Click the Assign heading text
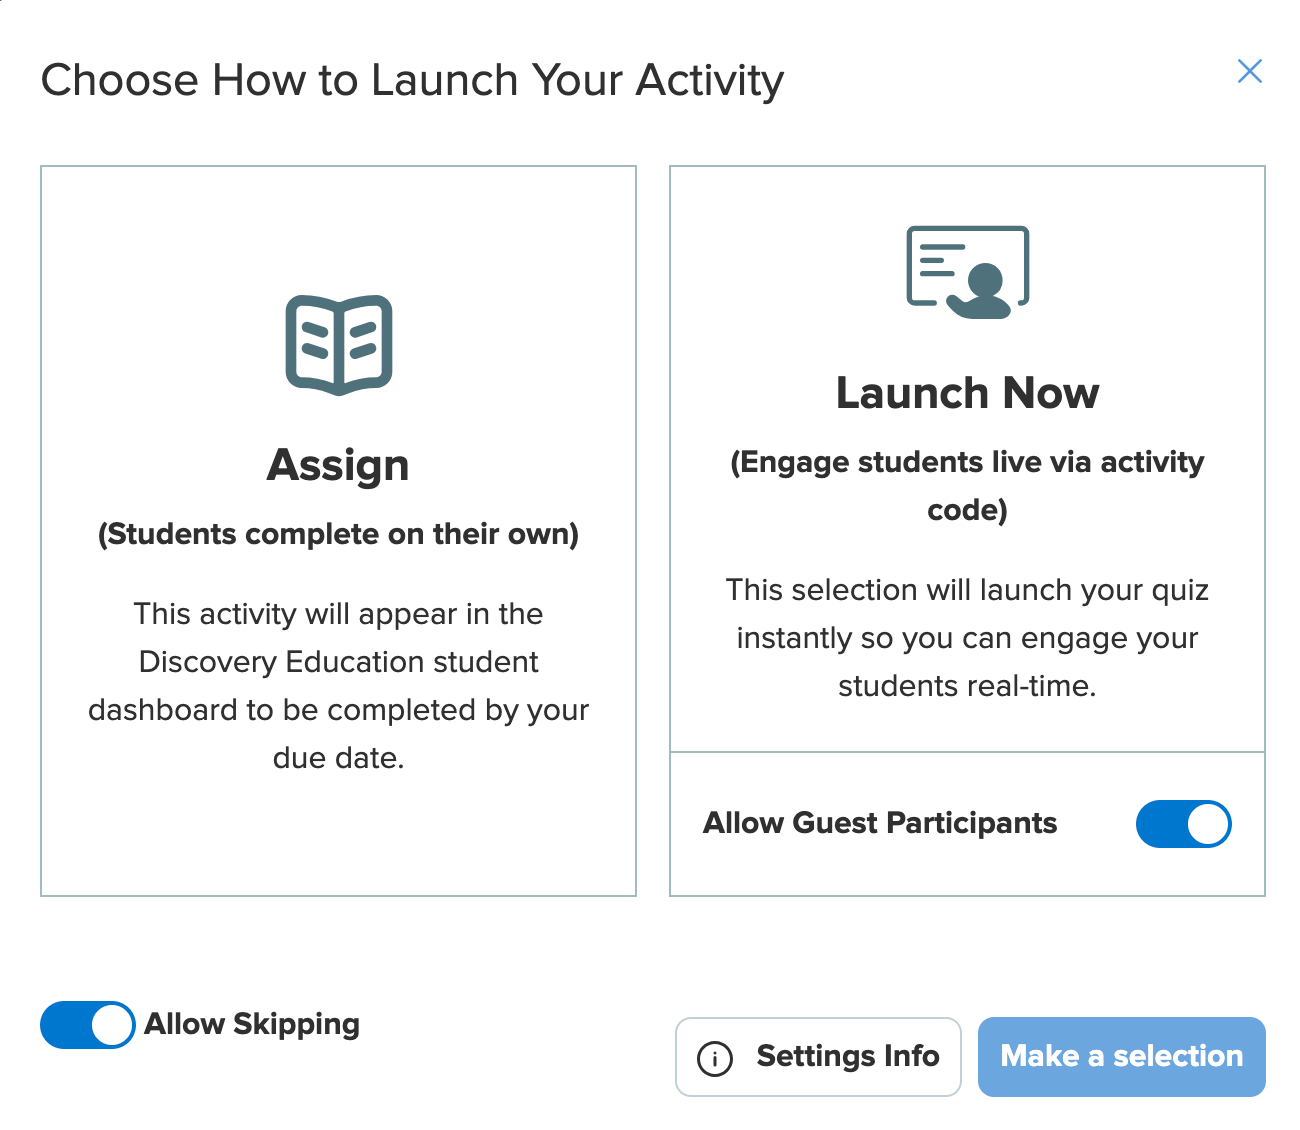Screen dimensions: 1300x1130 339,464
